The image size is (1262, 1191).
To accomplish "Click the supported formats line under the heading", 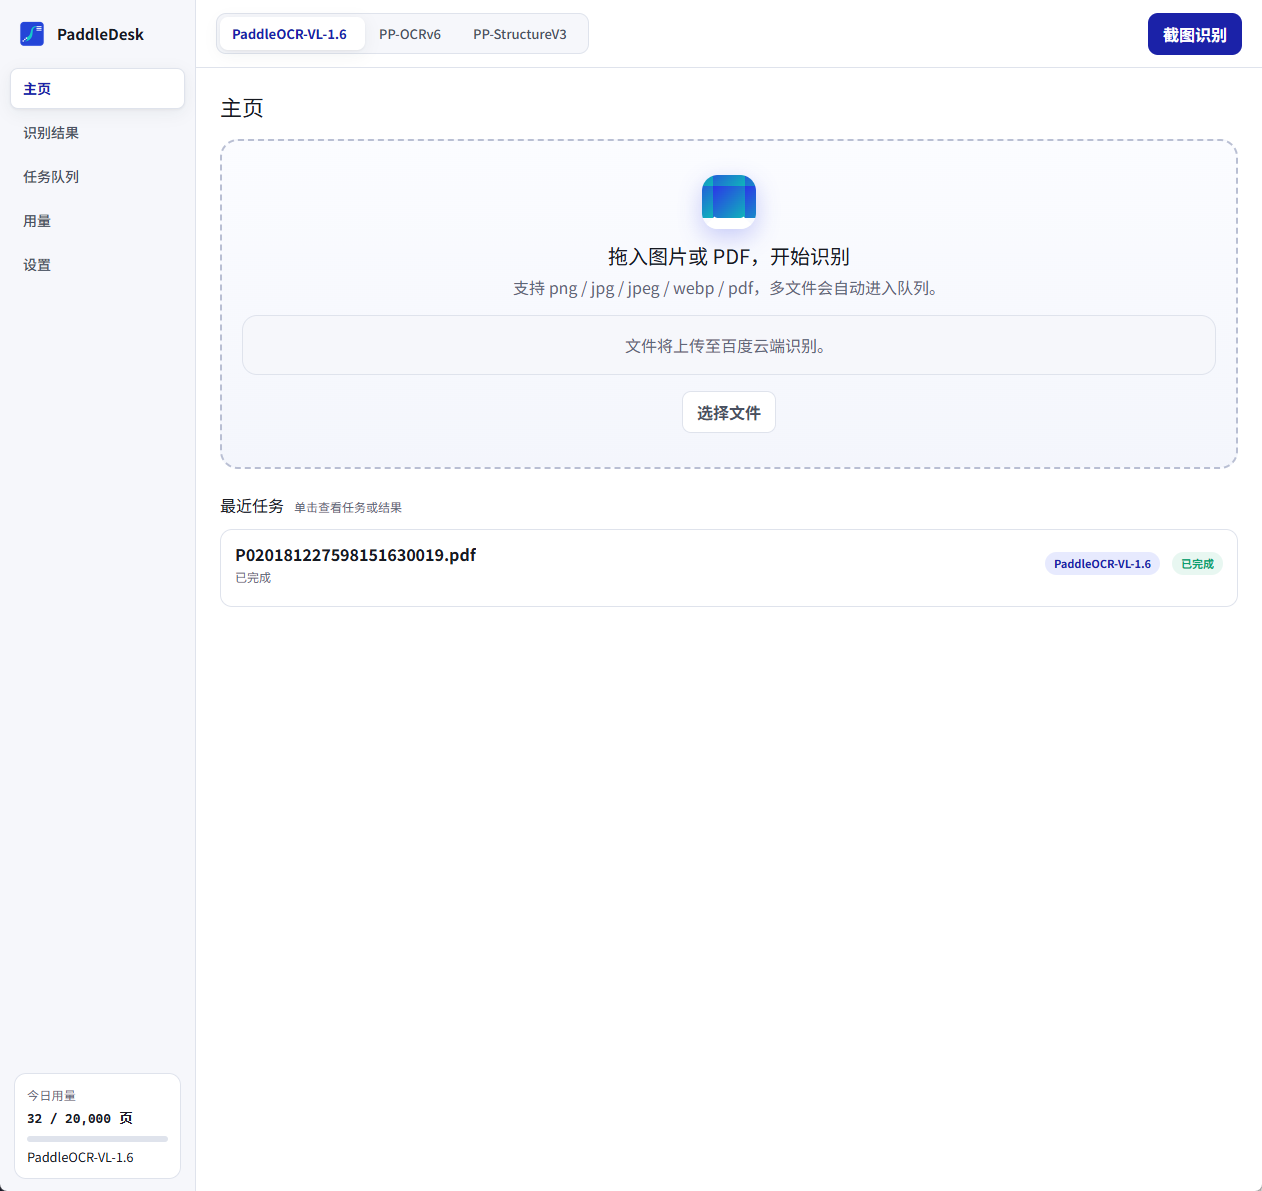I will (x=728, y=288).
